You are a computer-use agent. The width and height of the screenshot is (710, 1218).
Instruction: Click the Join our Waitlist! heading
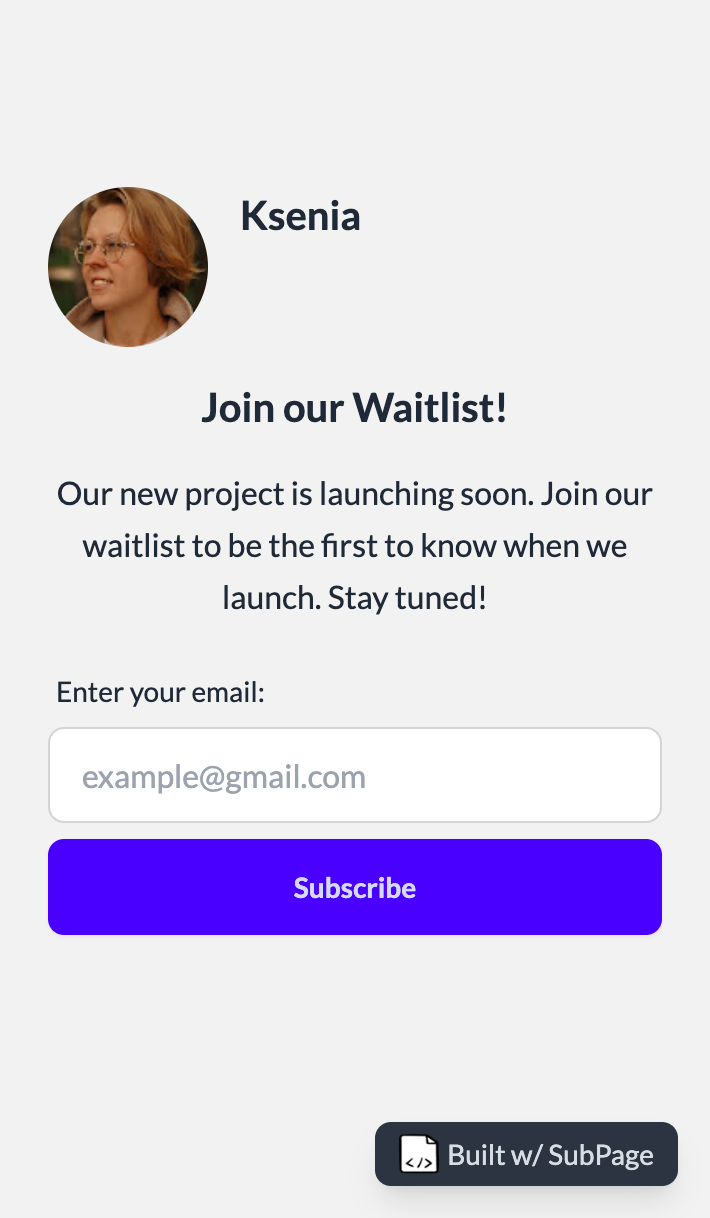click(355, 408)
